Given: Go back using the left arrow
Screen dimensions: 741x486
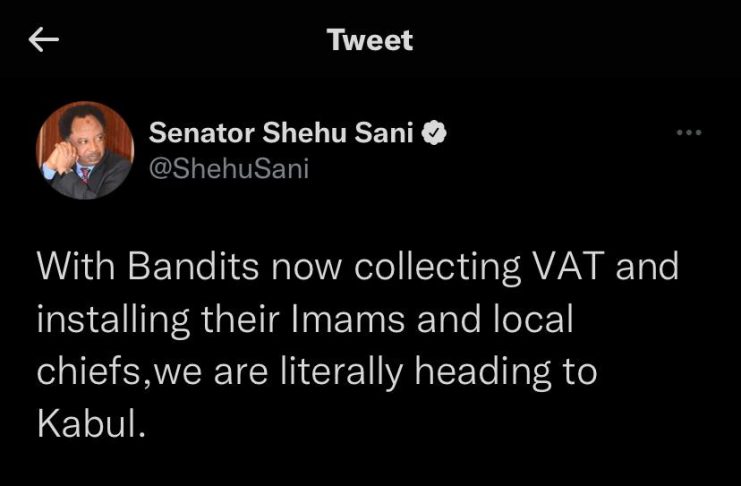Looking at the screenshot, I should tap(47, 40).
